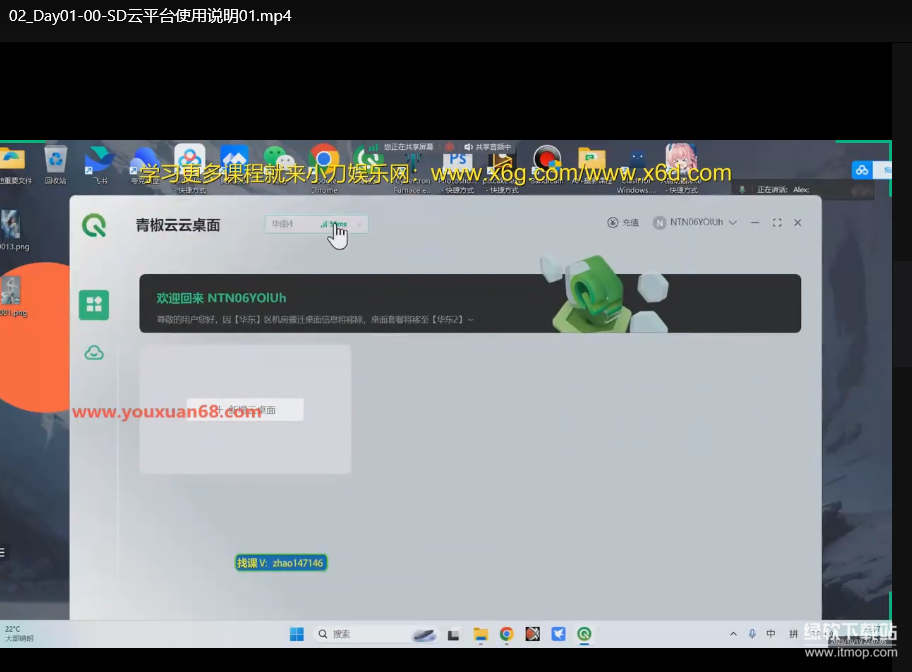Click the 正在讲话: Alec speaker label

pyautogui.click(x=782, y=190)
